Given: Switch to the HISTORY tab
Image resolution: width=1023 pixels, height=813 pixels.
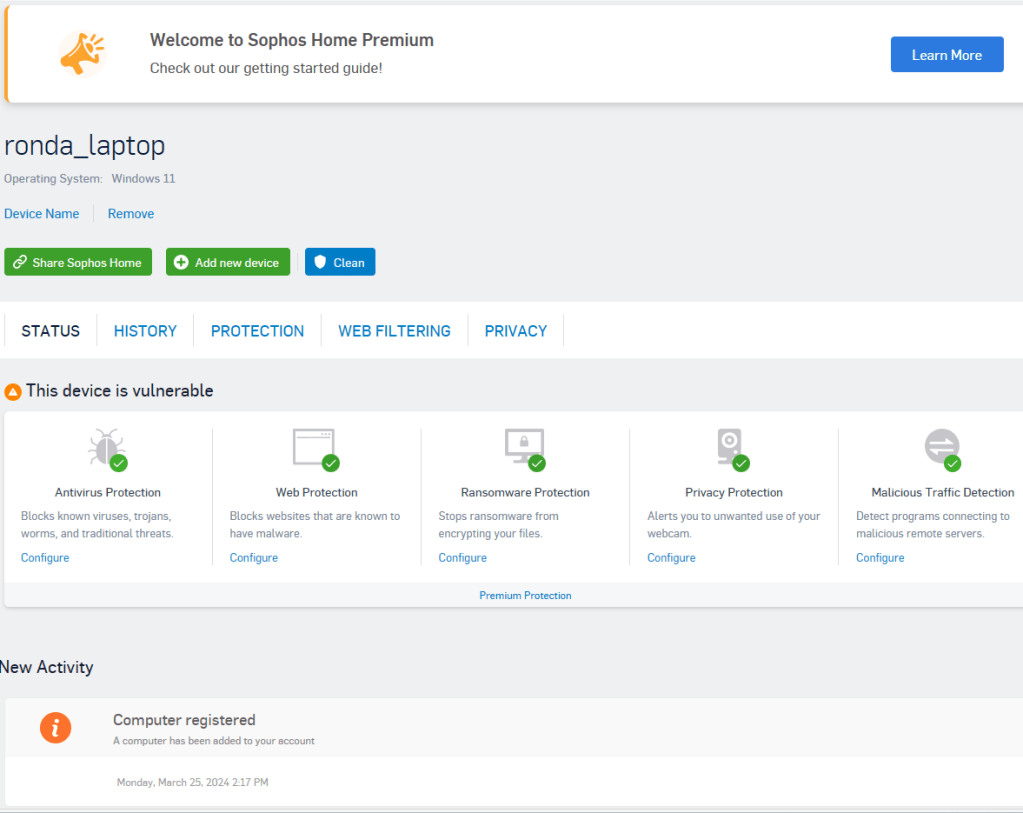Looking at the screenshot, I should click(x=145, y=331).
